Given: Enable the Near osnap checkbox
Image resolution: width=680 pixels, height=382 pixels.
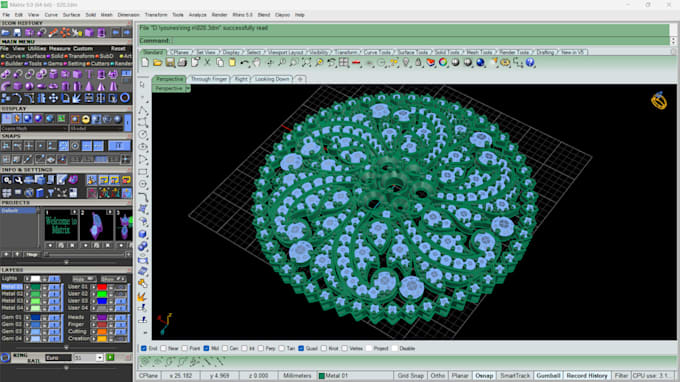Looking at the screenshot, I should [163, 348].
